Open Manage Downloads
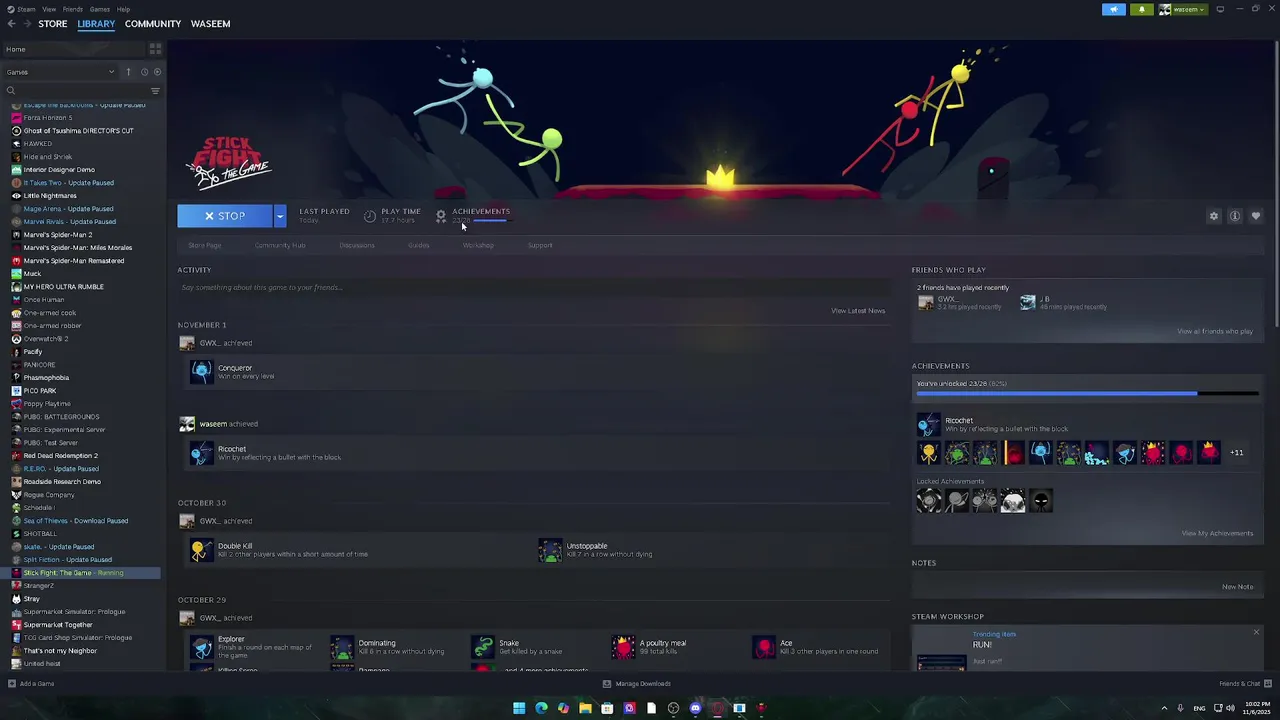The width and height of the screenshot is (1280, 720). point(636,684)
